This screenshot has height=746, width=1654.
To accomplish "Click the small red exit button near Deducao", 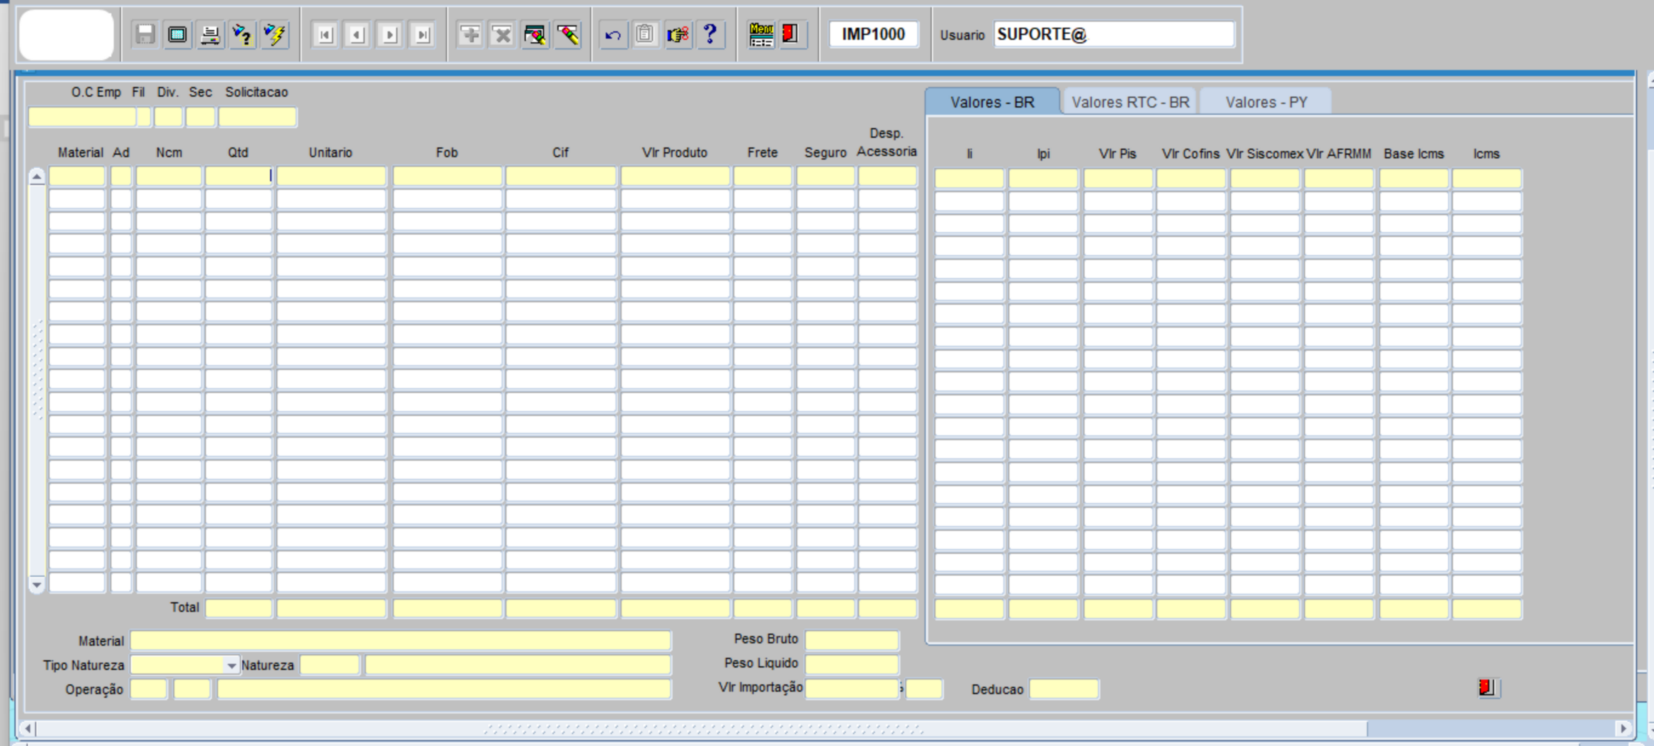I will pos(1486,688).
